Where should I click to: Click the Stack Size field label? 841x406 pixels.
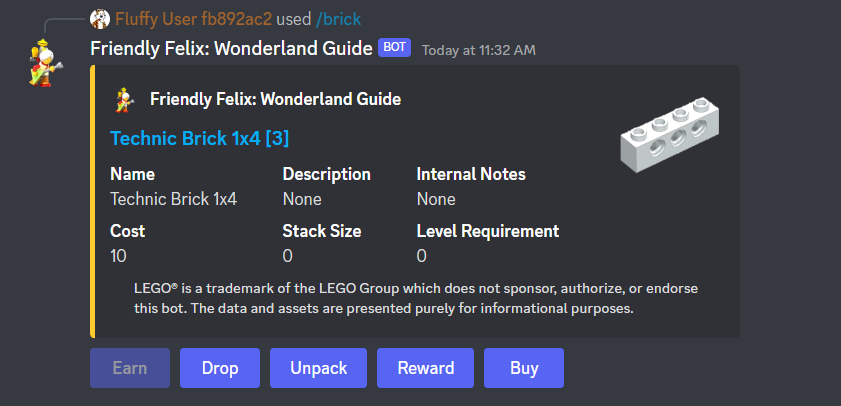point(322,231)
